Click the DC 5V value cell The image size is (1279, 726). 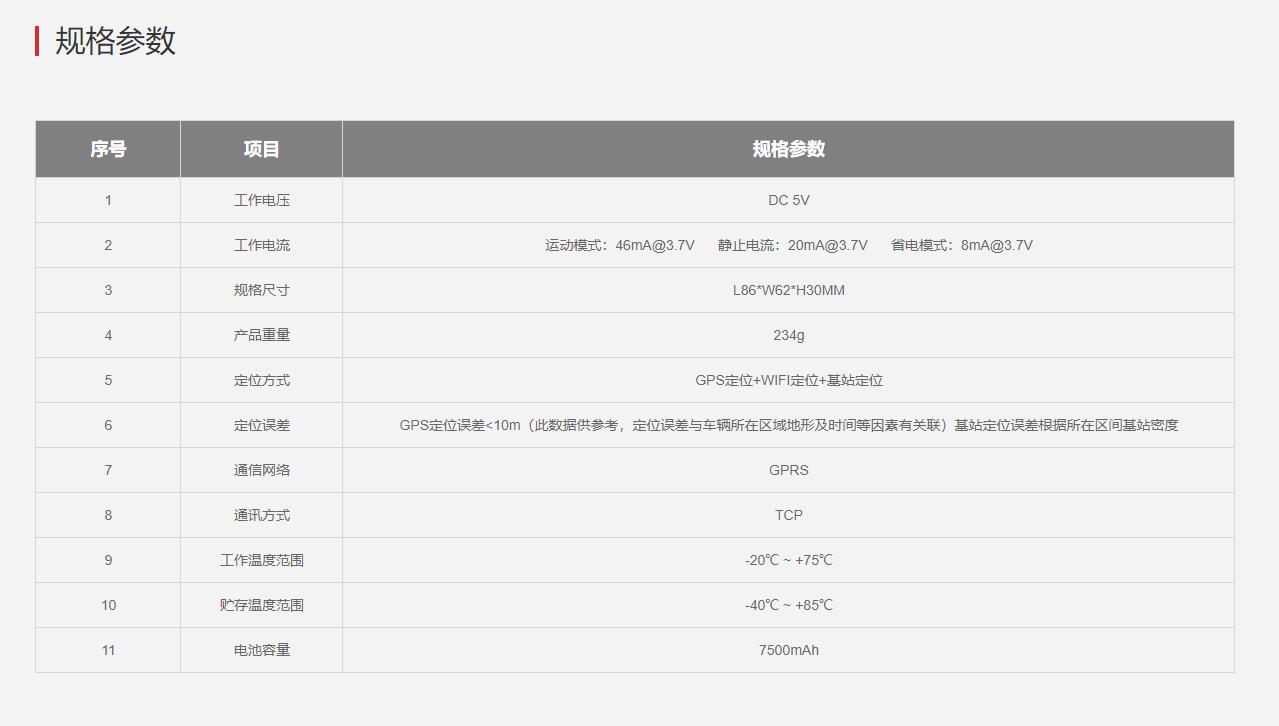click(788, 200)
